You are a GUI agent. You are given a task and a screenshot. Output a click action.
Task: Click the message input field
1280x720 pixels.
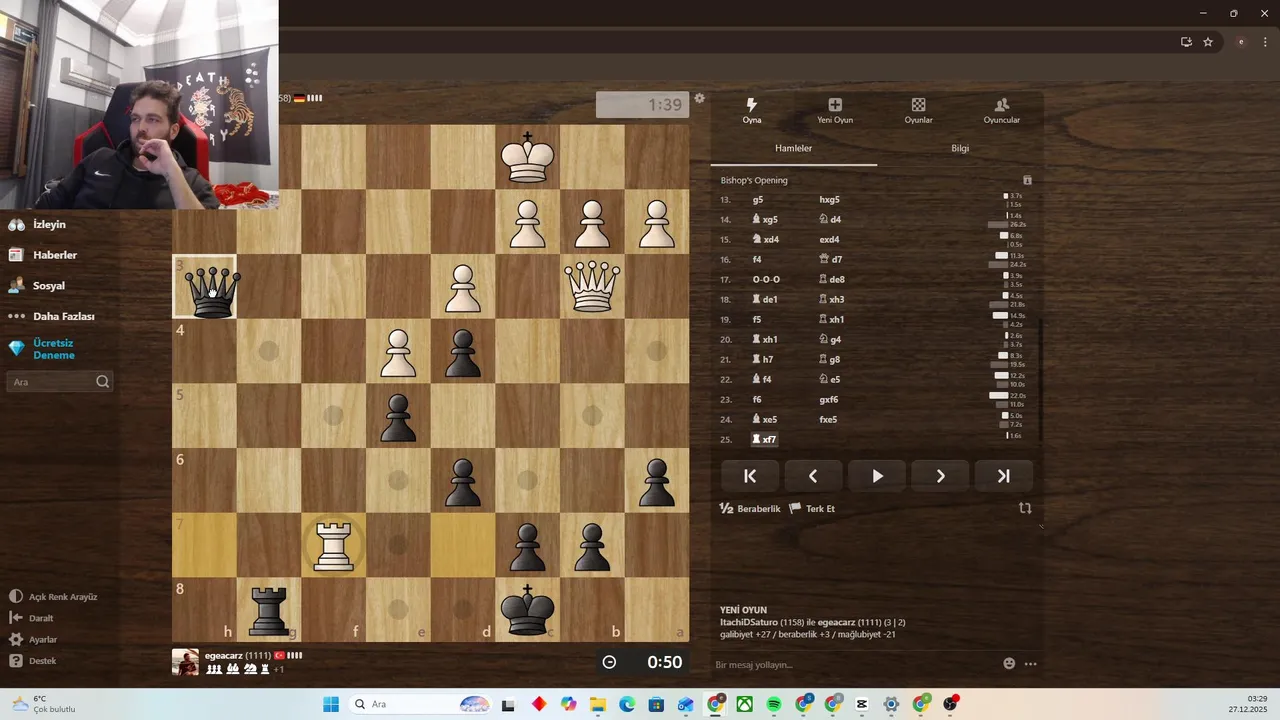[x=855, y=664]
